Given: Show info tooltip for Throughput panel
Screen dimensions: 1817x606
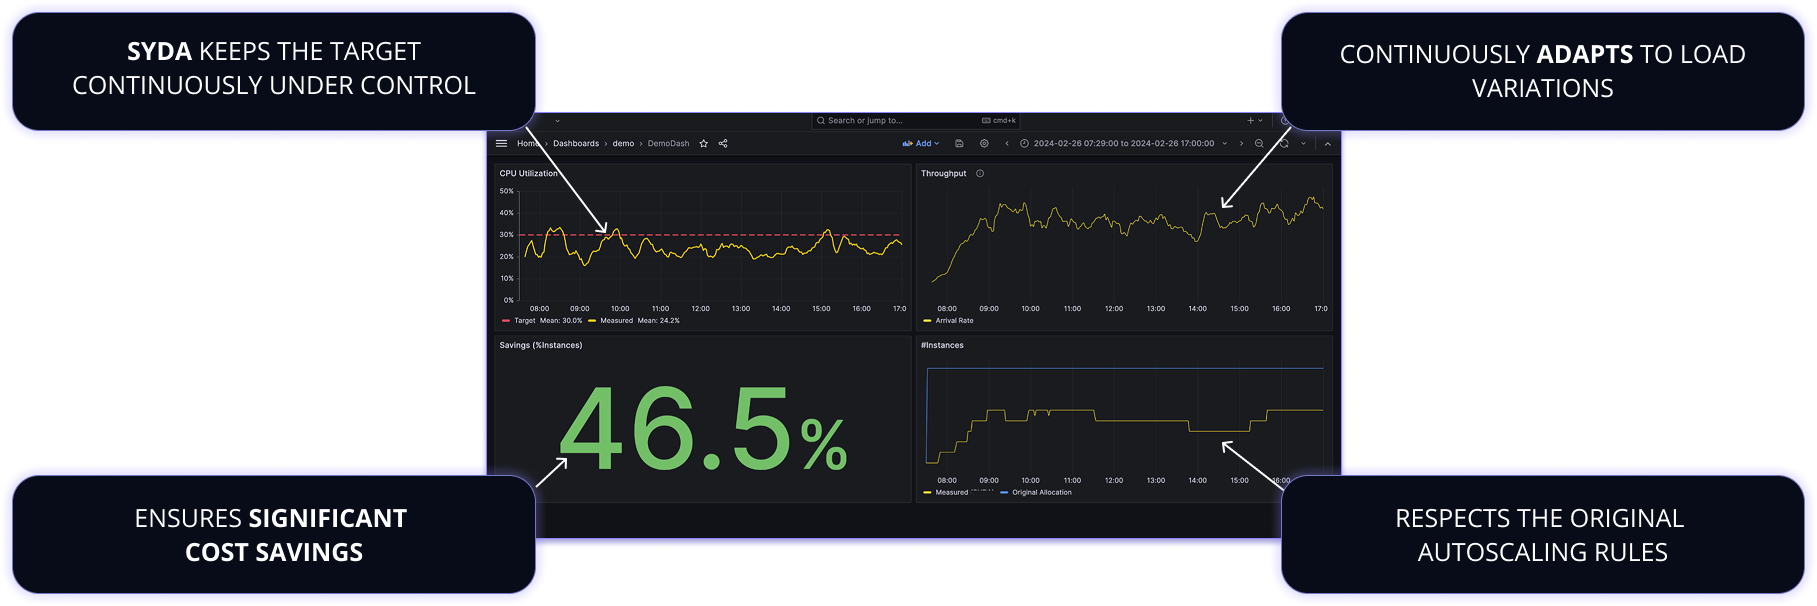Looking at the screenshot, I should [x=980, y=174].
